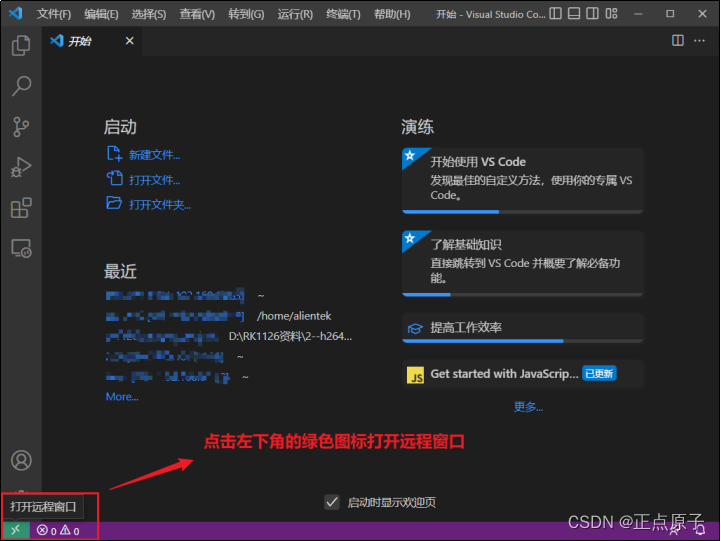
Task: Open 了解基础知识 walkthrough card
Action: pyautogui.click(x=522, y=264)
